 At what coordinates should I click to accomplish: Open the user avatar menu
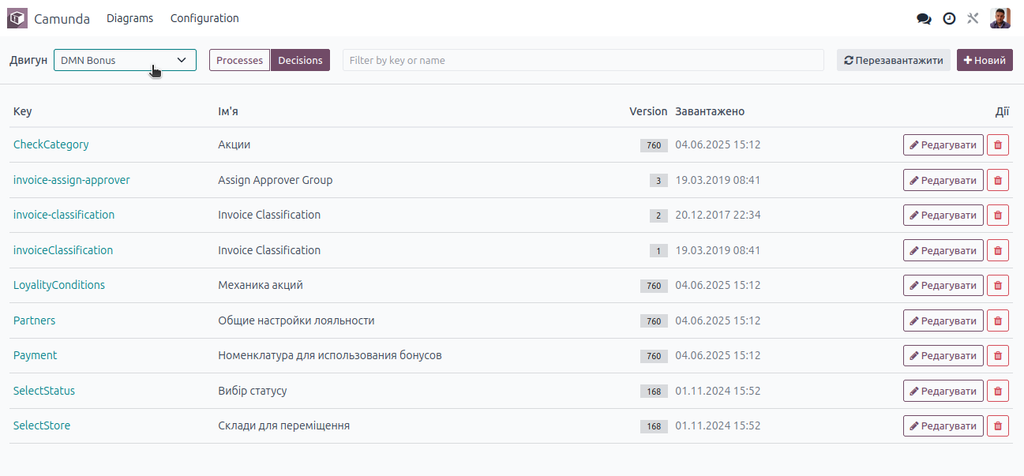1000,18
